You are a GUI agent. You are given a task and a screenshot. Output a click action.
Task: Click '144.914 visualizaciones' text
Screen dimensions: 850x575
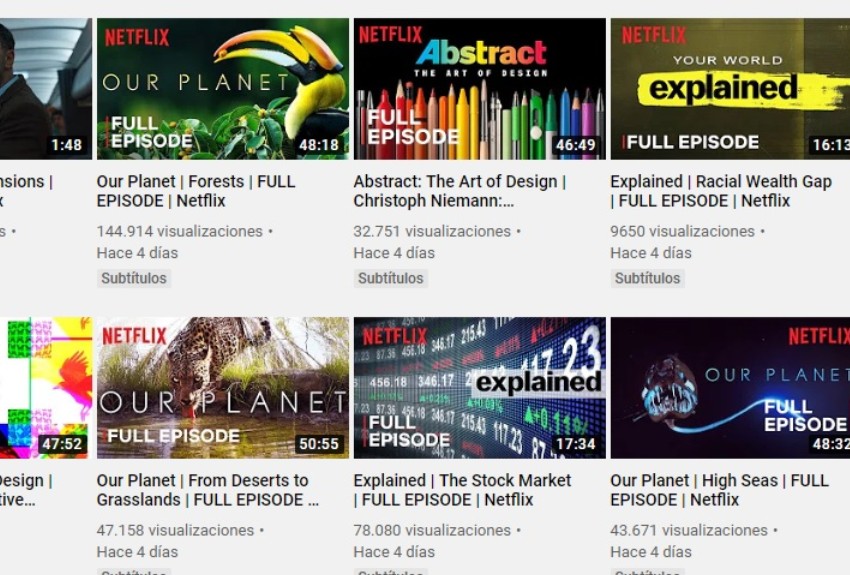tap(180, 231)
